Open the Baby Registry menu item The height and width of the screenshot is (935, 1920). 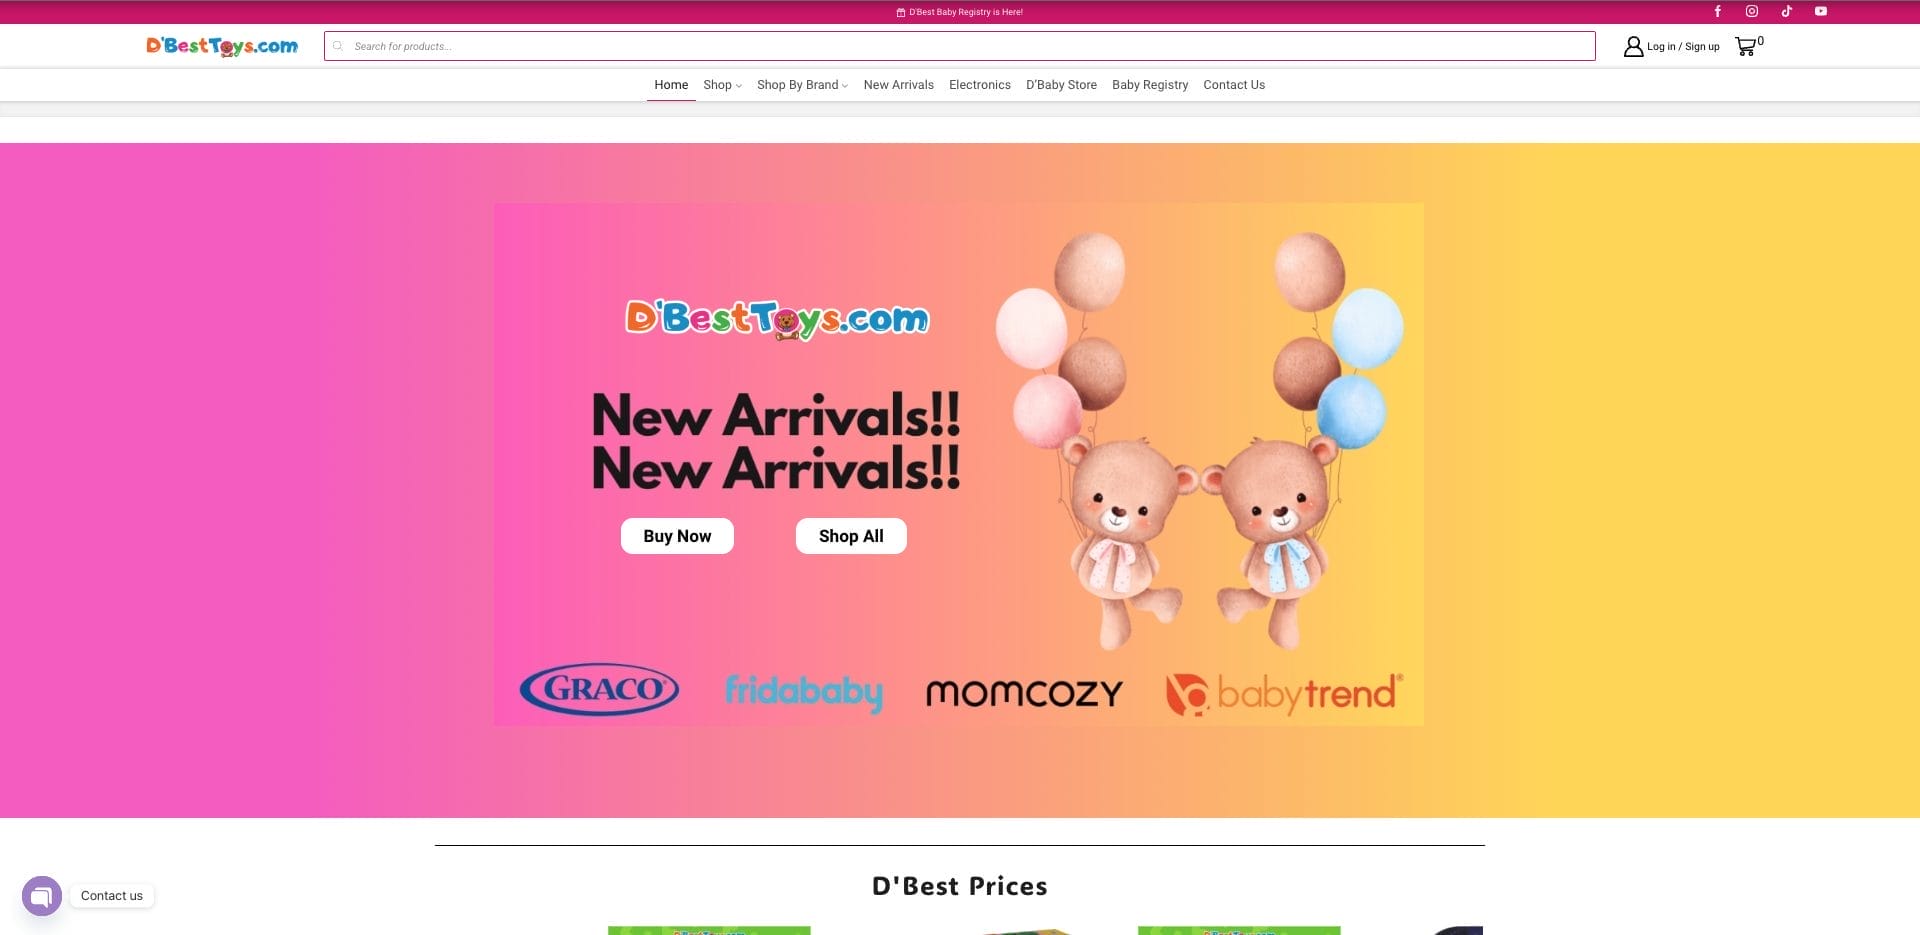pyautogui.click(x=1150, y=85)
